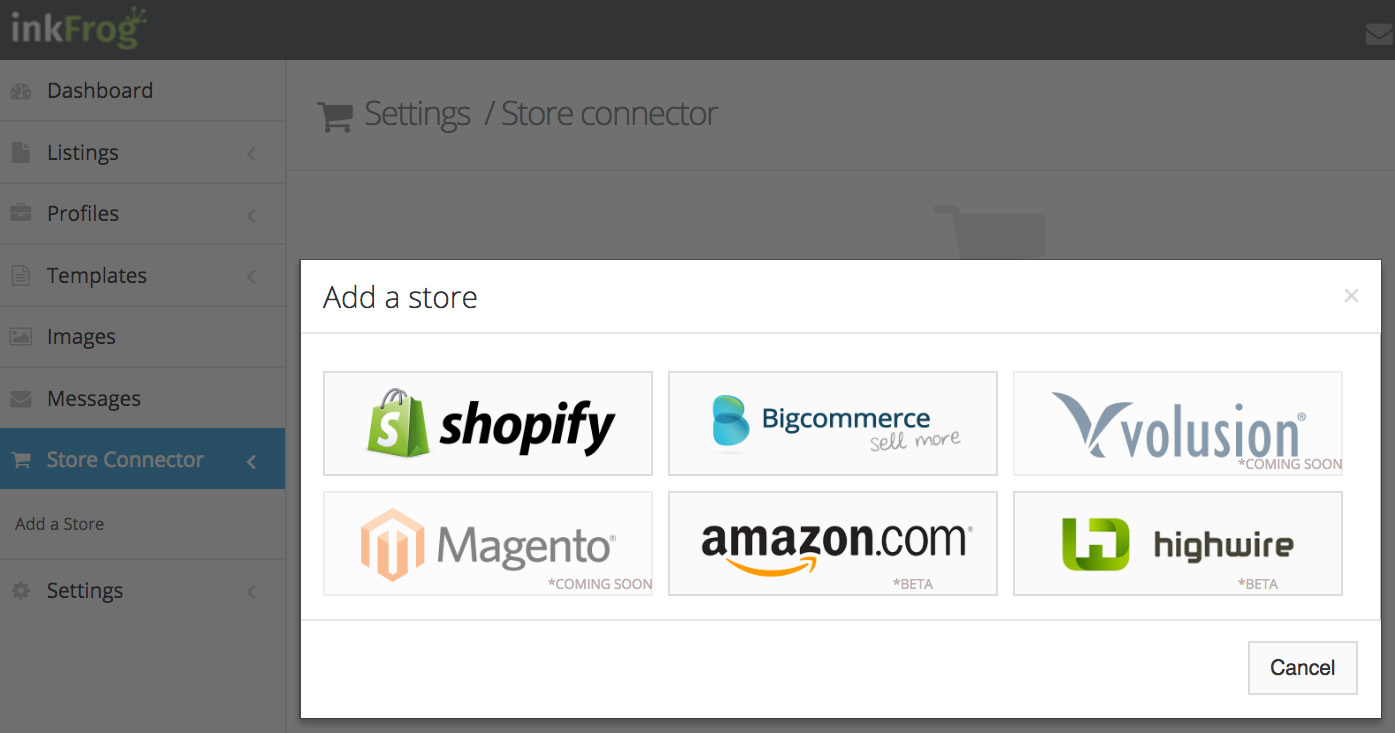Viewport: 1395px width, 733px height.
Task: Select the highwire beta store tile
Action: (1177, 543)
